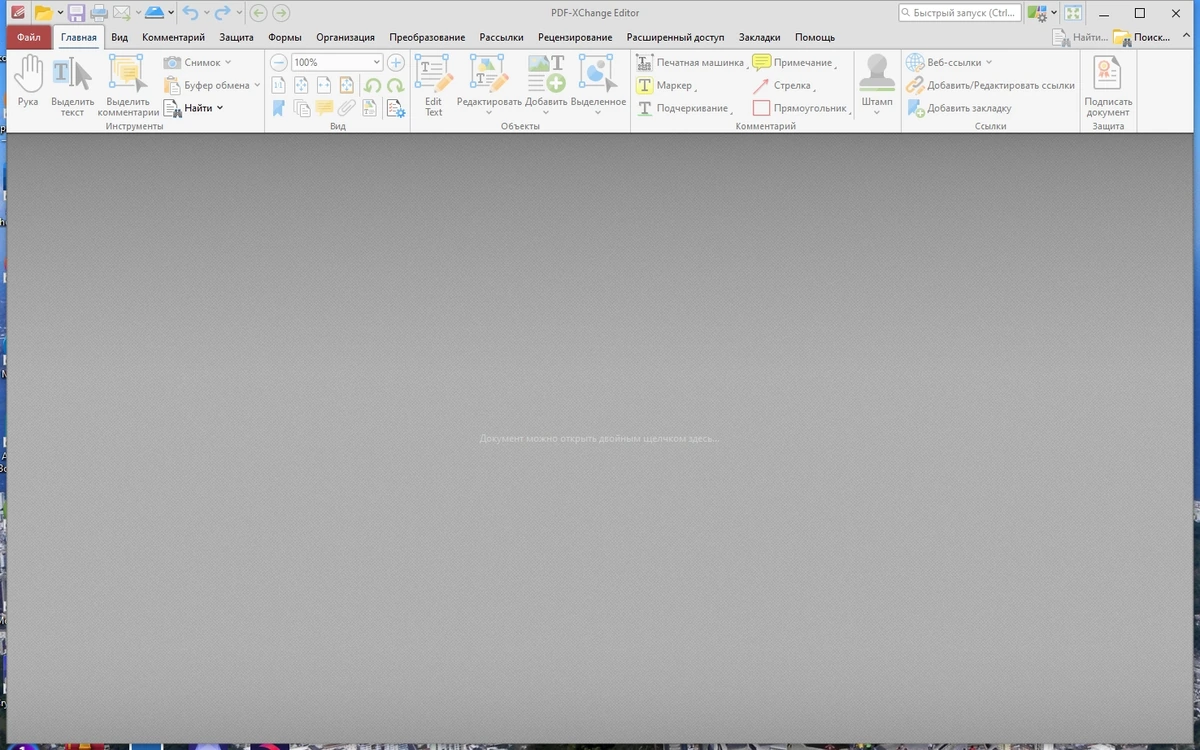The height and width of the screenshot is (750, 1200).
Task: Click Добавить/Редактировать ссылки
Action: 991,85
